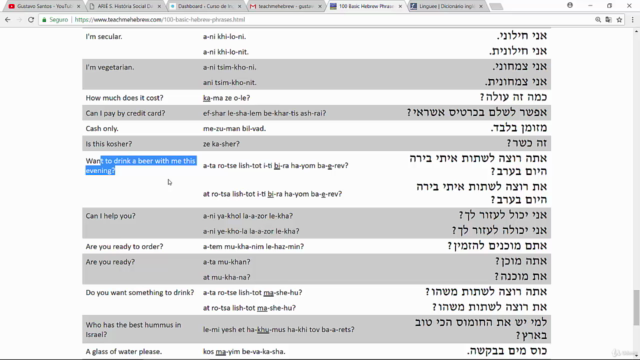640x360 pixels.
Task: Close the ARIE S. História Social tab
Action: point(159,7)
